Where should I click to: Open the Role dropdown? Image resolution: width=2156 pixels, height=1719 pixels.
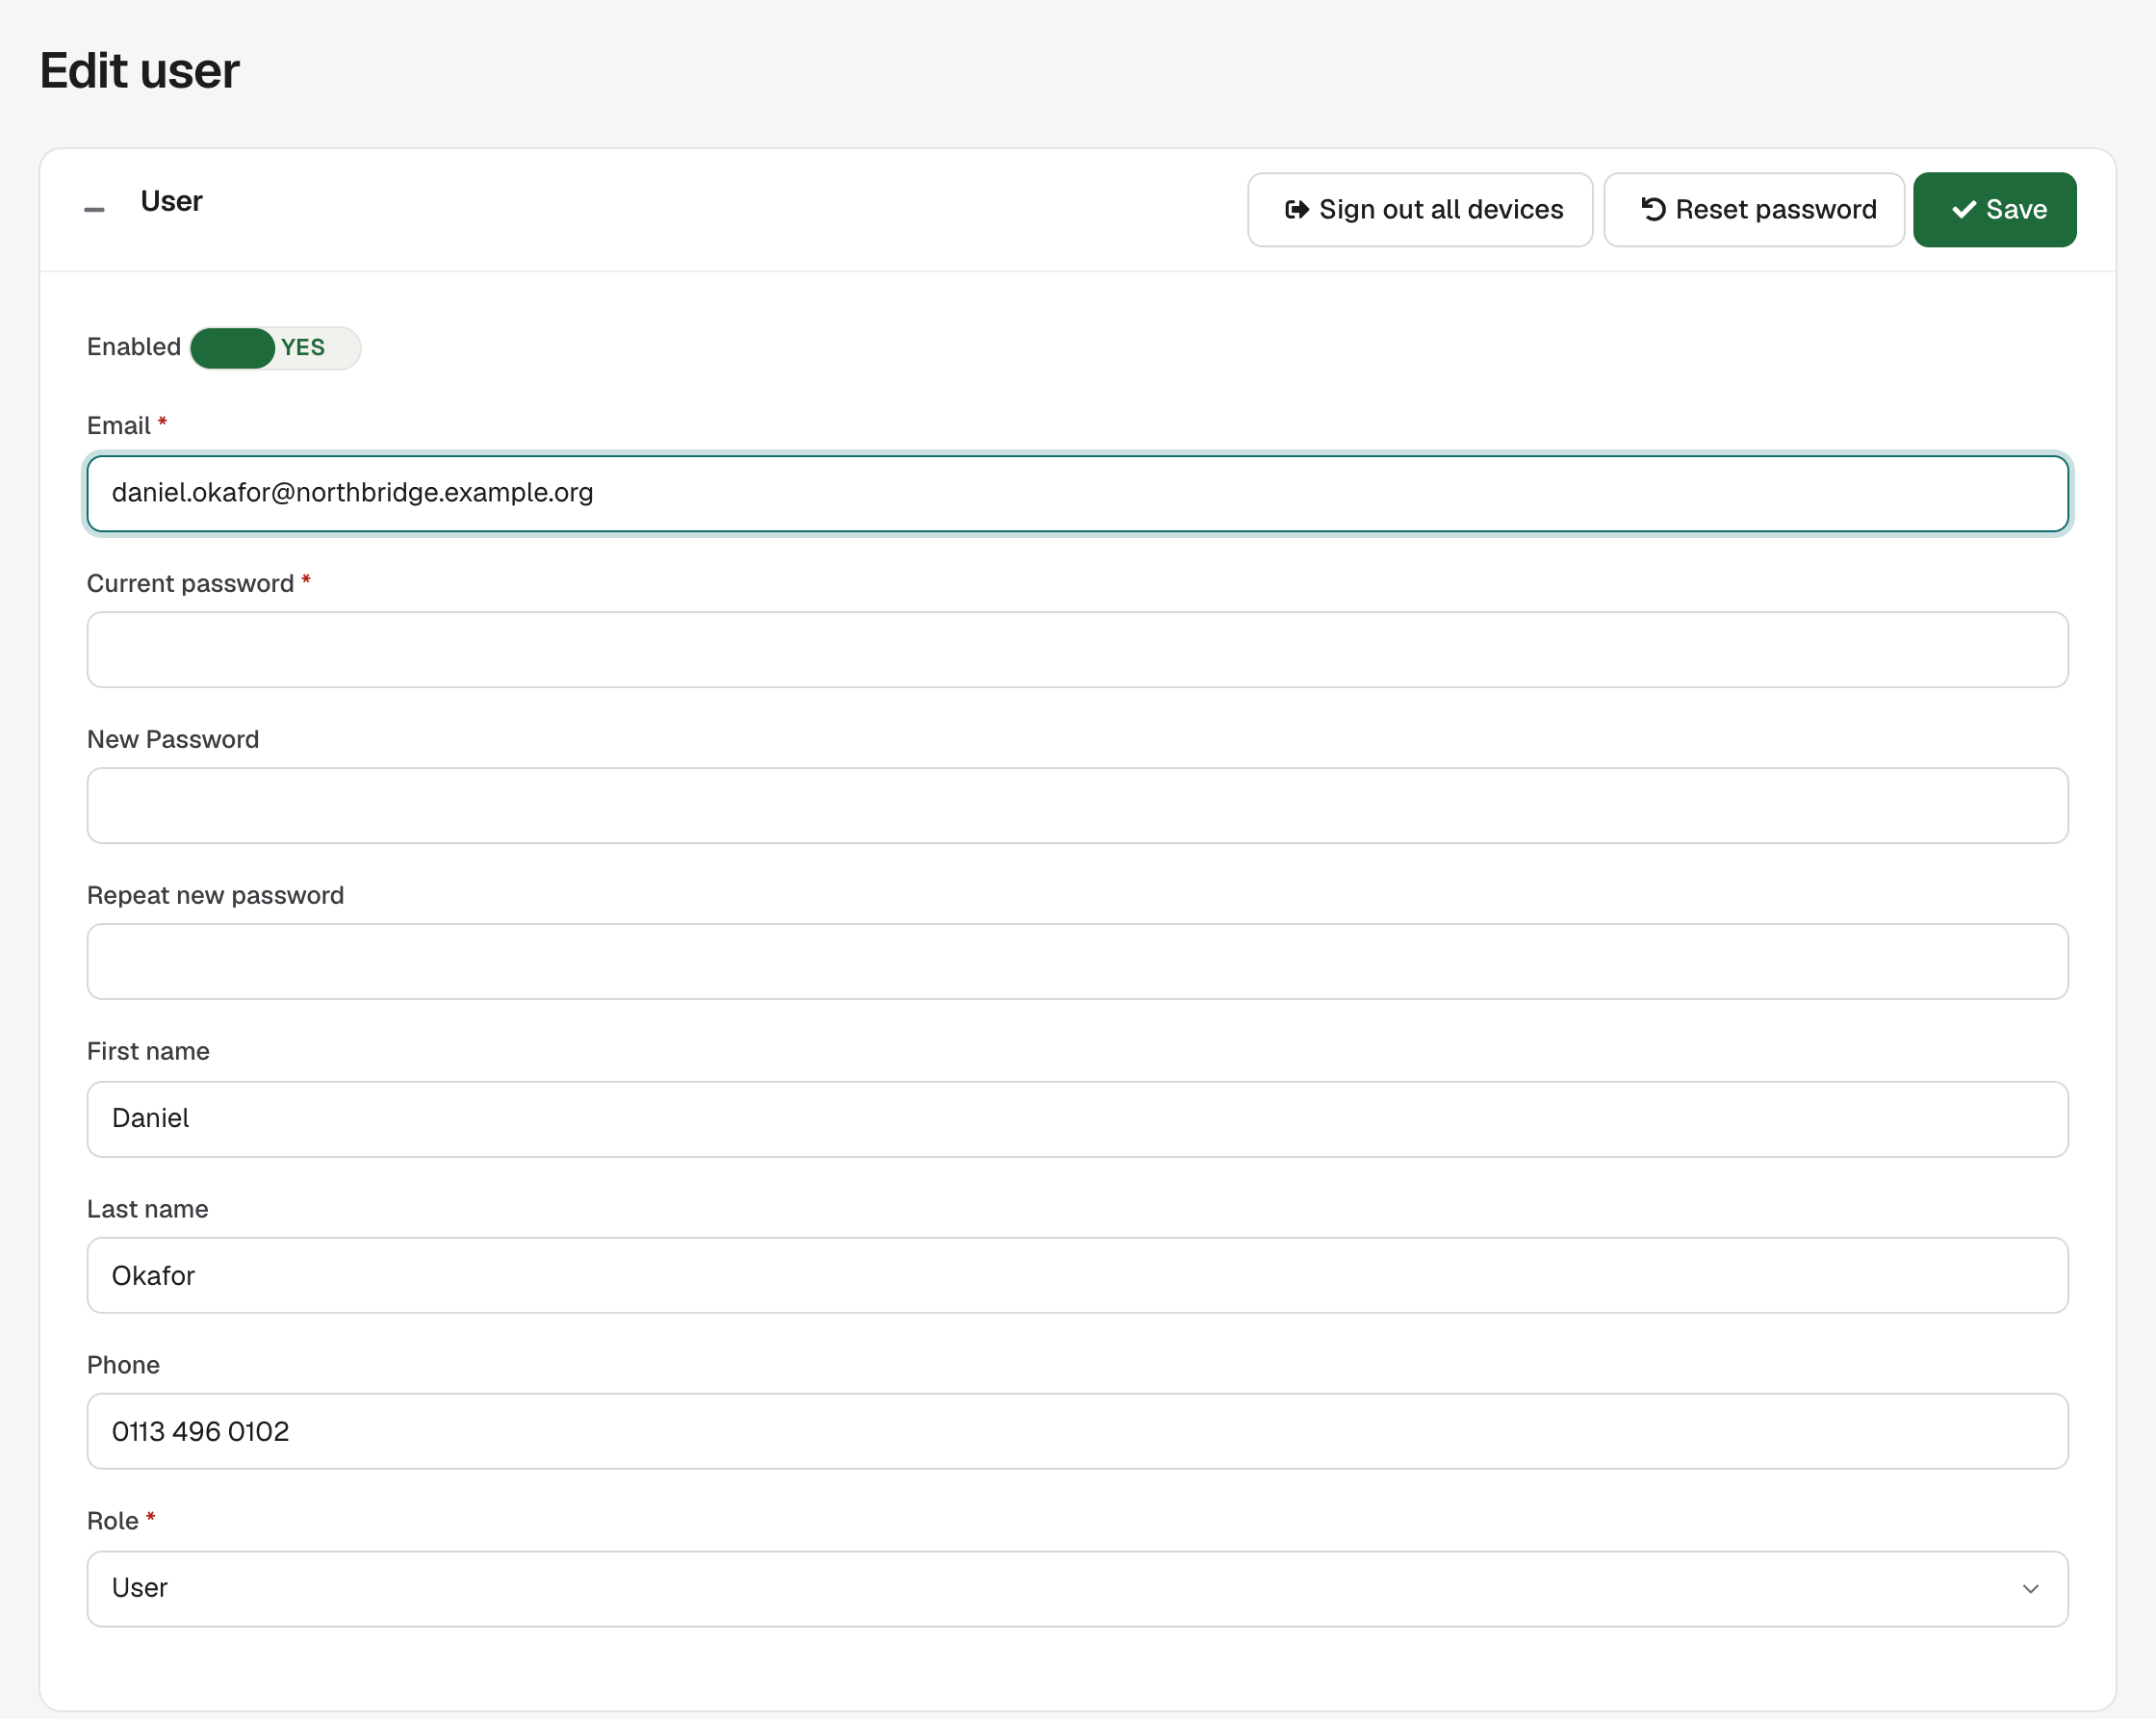click(x=1077, y=1588)
